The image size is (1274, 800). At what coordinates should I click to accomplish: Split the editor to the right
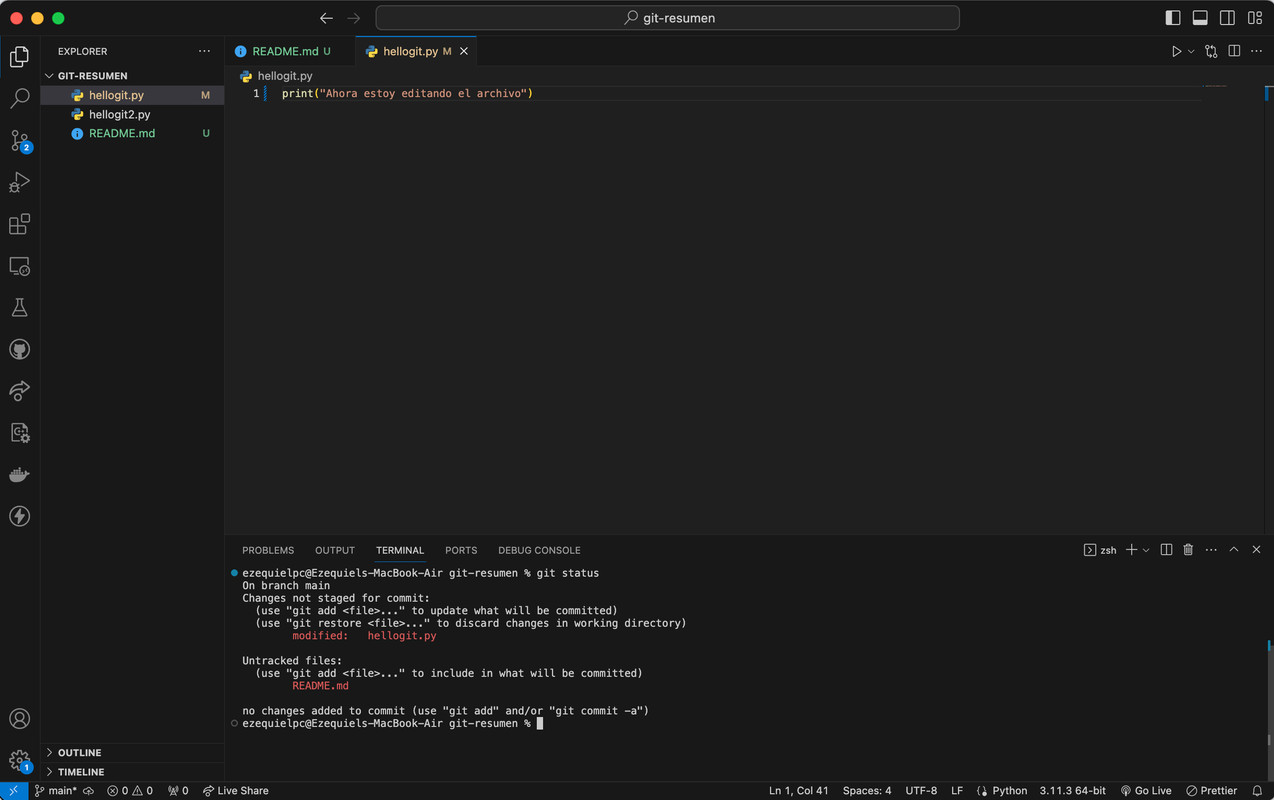tap(1234, 51)
